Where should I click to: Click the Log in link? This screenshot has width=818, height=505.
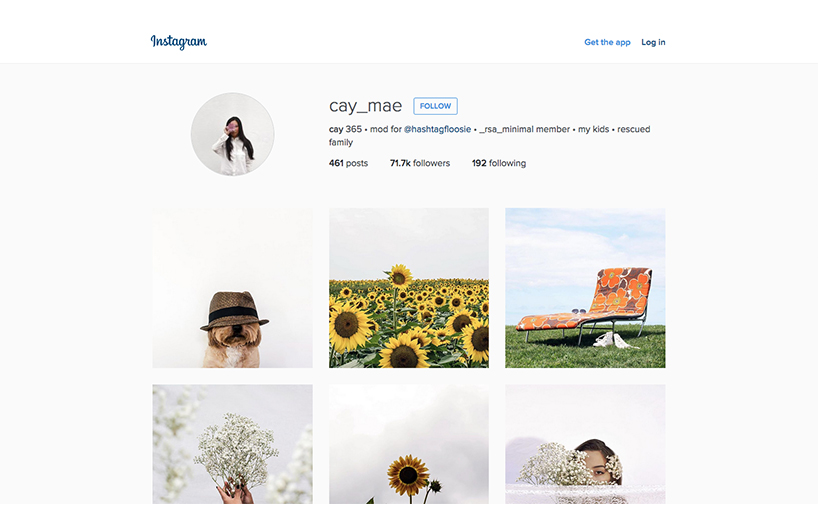pos(653,42)
